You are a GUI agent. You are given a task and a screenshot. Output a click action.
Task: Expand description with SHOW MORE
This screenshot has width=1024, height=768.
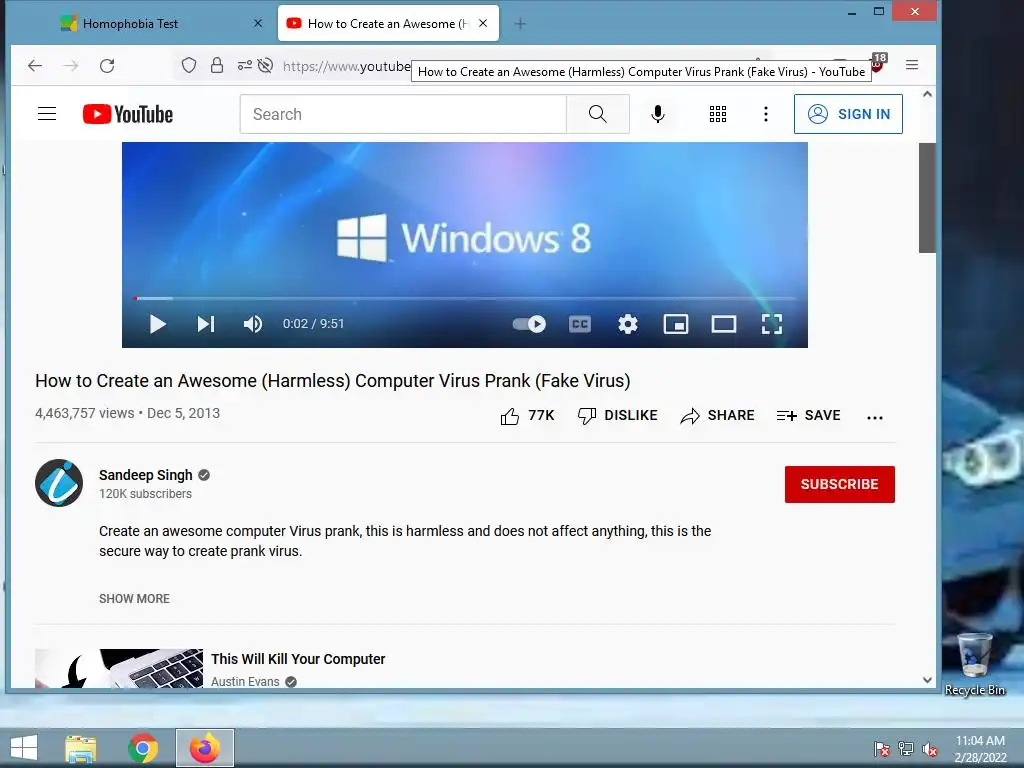135,599
